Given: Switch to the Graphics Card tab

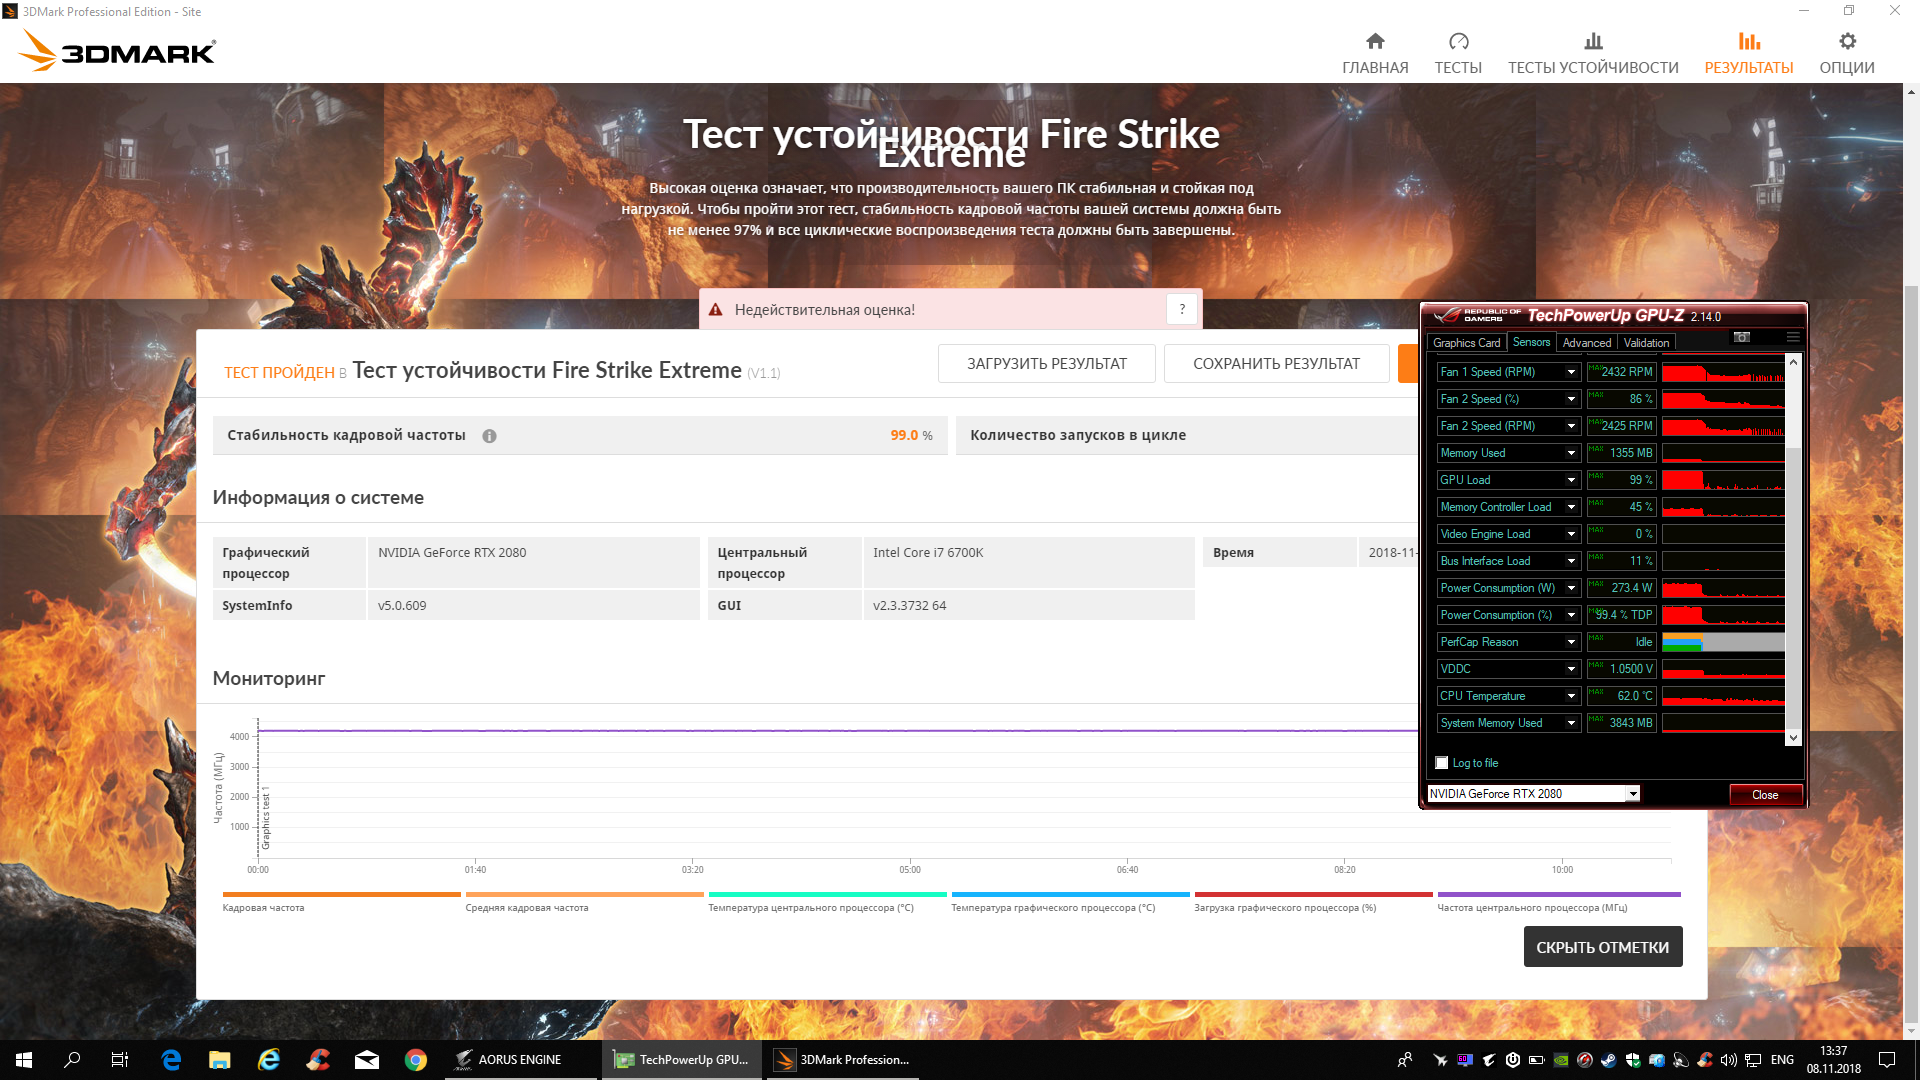Looking at the screenshot, I should pos(1466,343).
